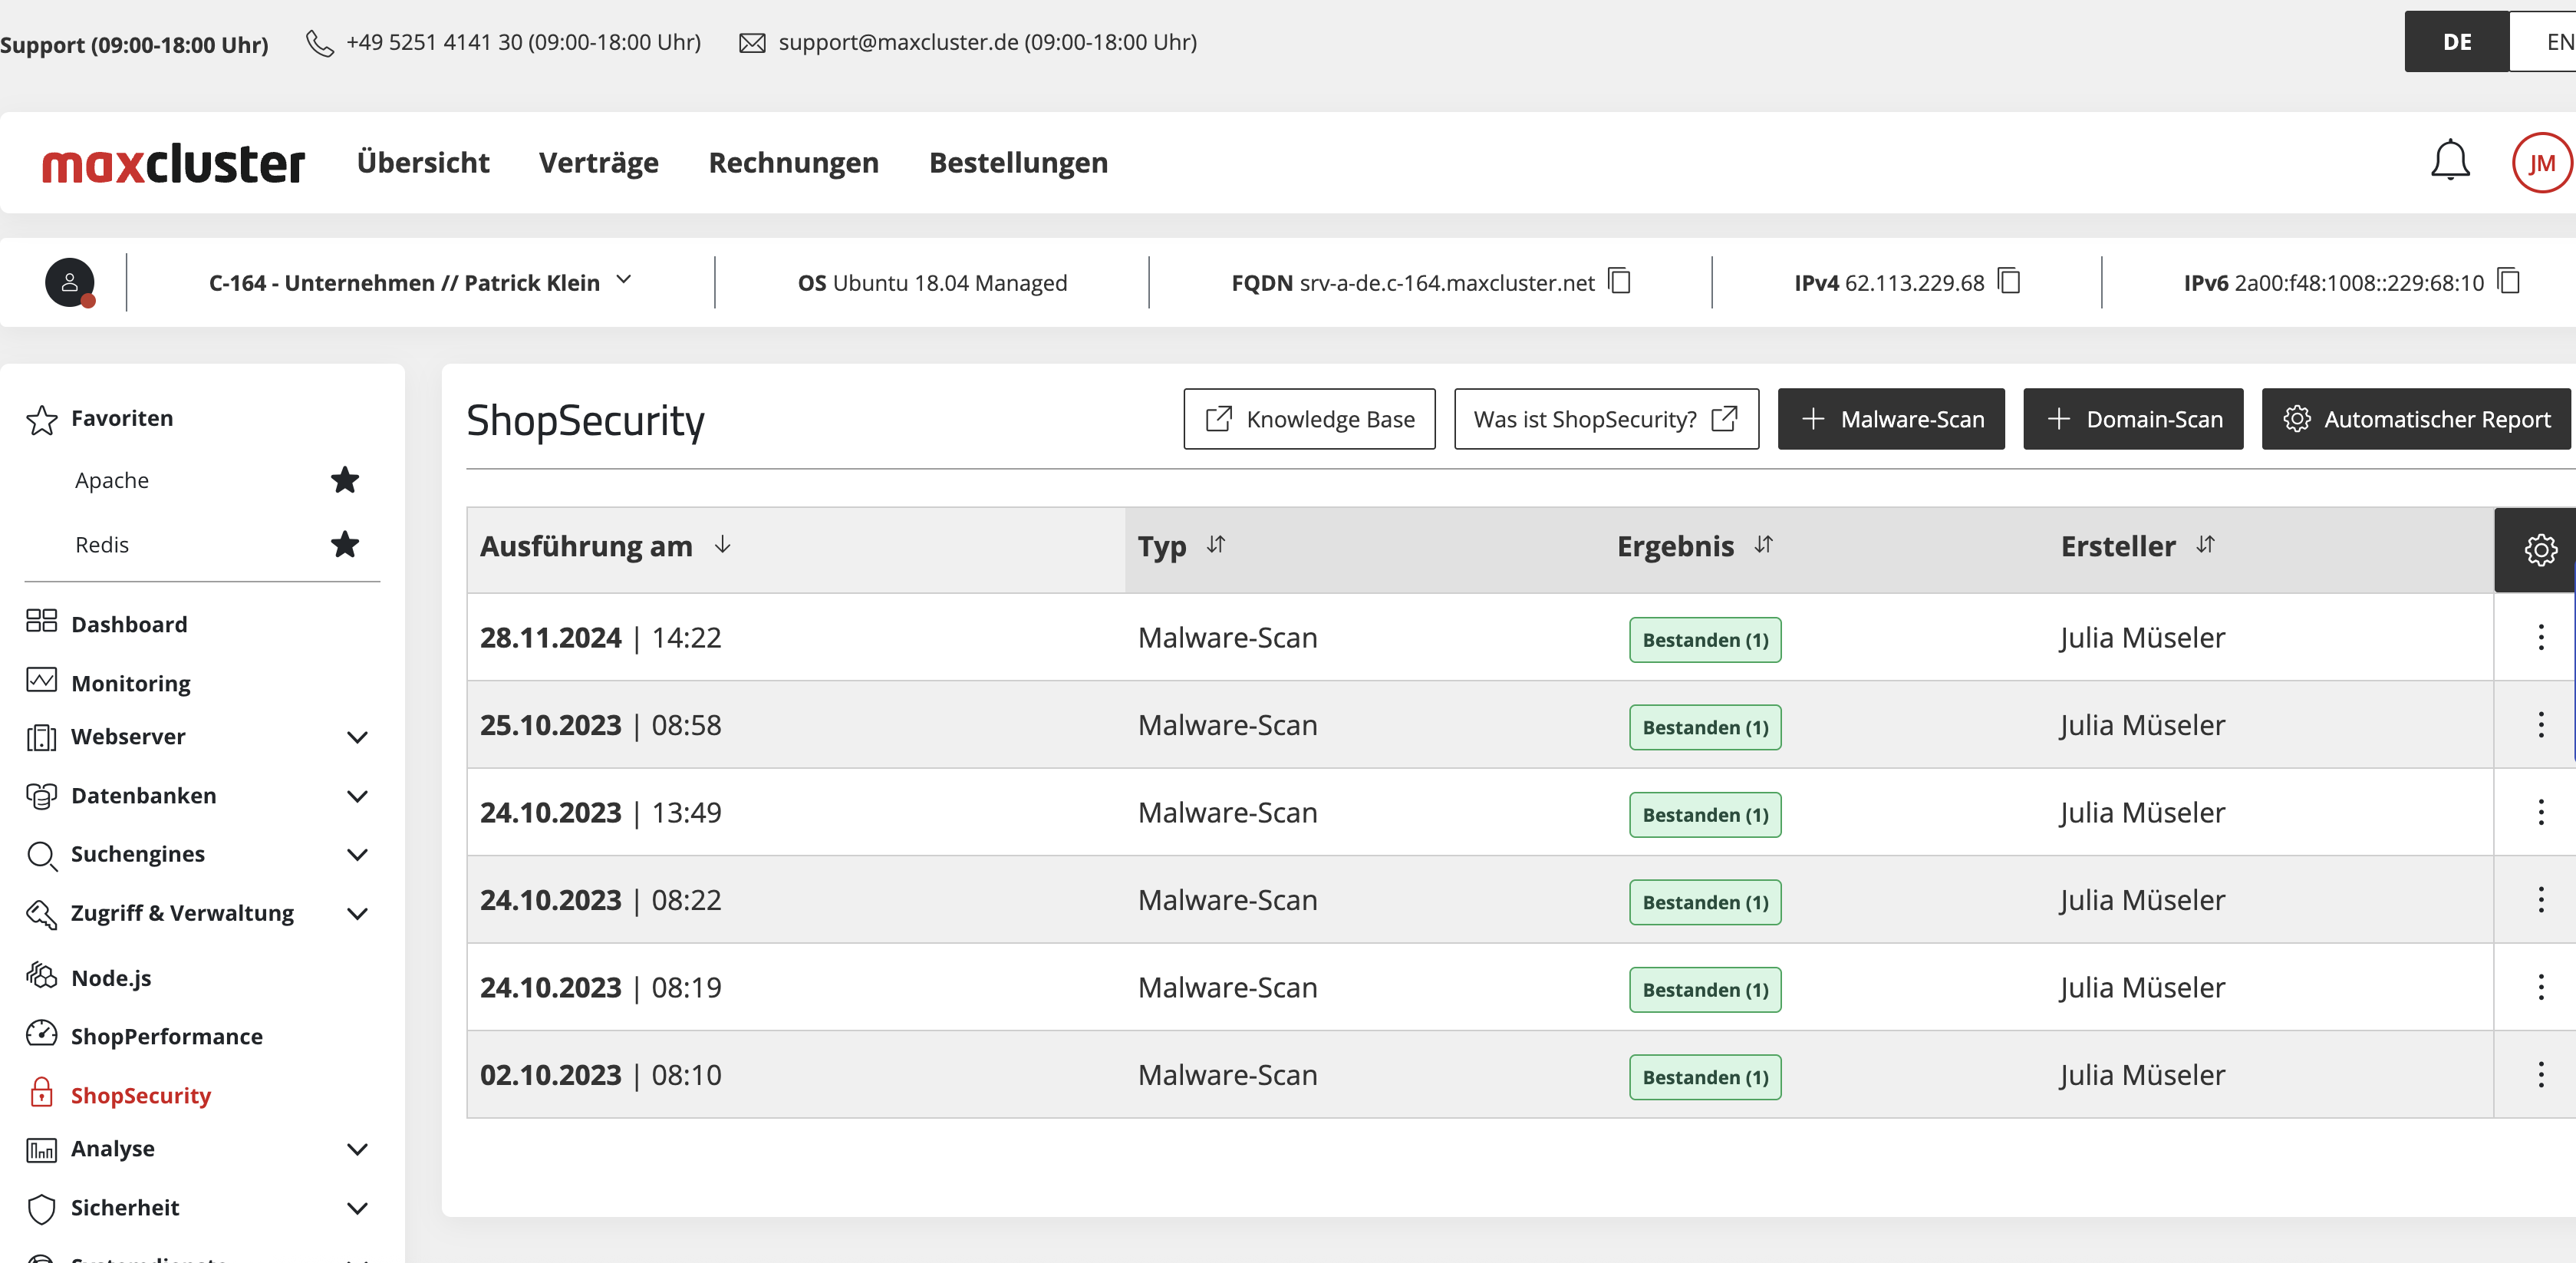
Task: Toggle the Redis favorite star
Action: (344, 545)
